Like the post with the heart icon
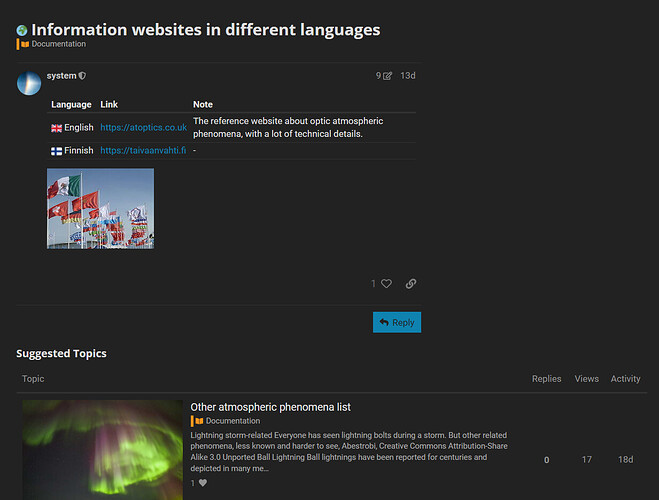This screenshot has width=659, height=500. (x=387, y=284)
